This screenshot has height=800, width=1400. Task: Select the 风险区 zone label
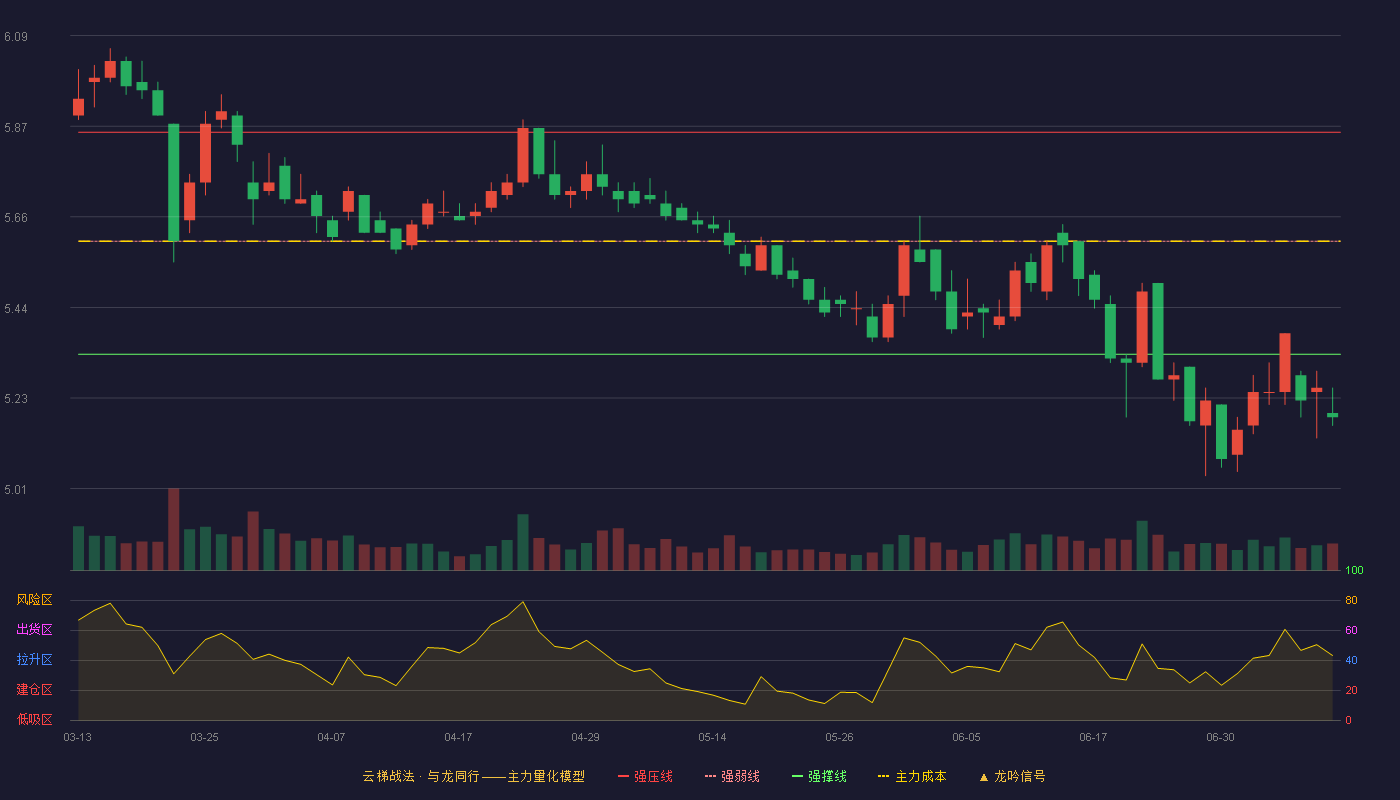pos(34,600)
